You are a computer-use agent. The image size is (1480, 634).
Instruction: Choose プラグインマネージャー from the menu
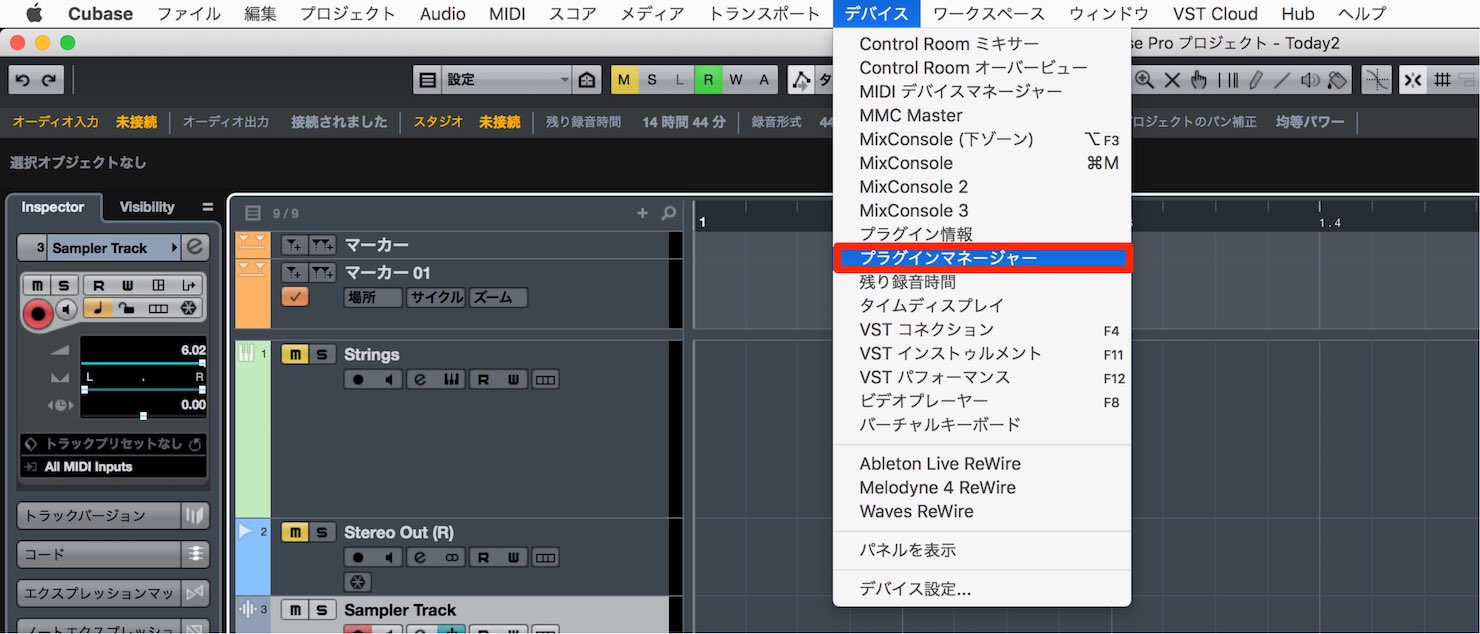click(x=982, y=258)
